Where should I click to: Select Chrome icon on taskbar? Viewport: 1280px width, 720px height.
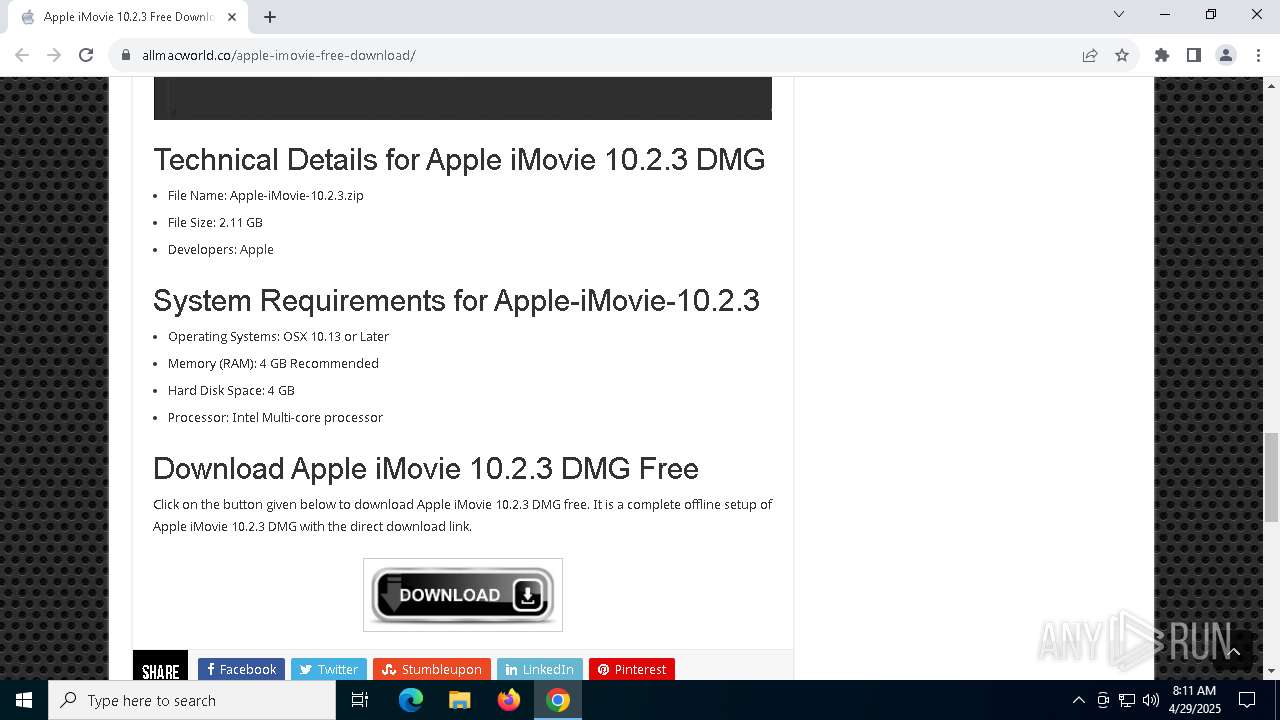coord(558,700)
